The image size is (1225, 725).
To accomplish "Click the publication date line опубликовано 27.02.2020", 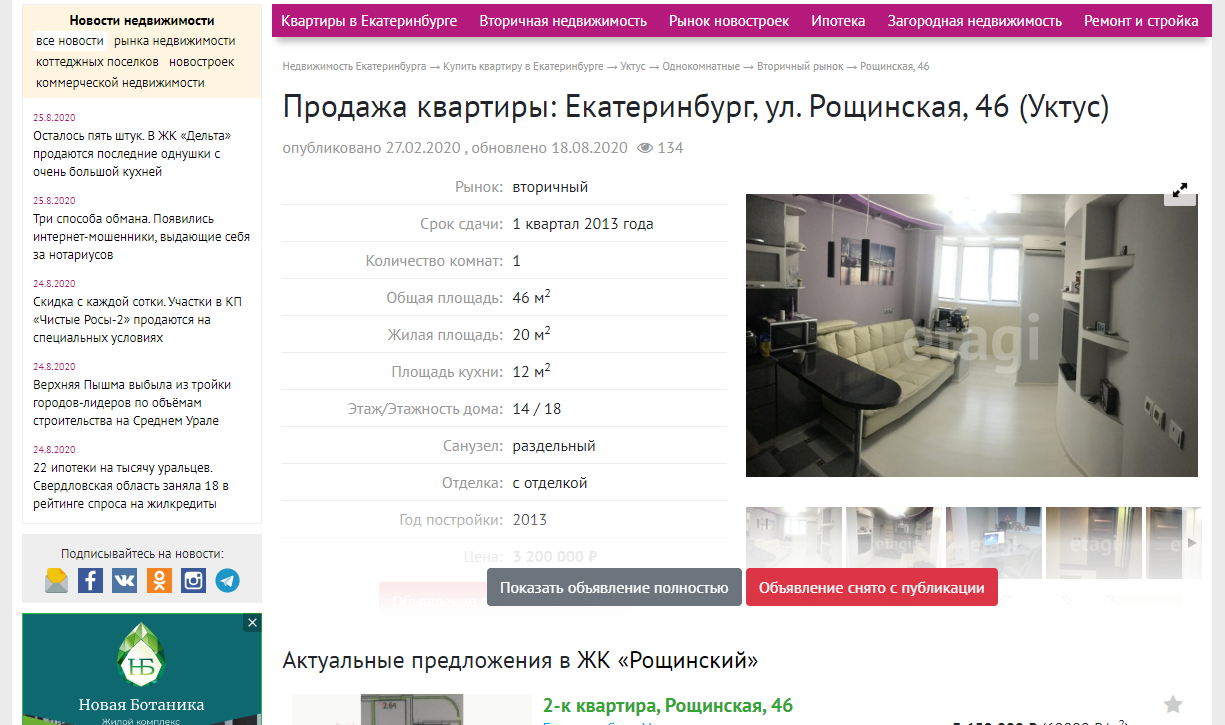I will [372, 148].
